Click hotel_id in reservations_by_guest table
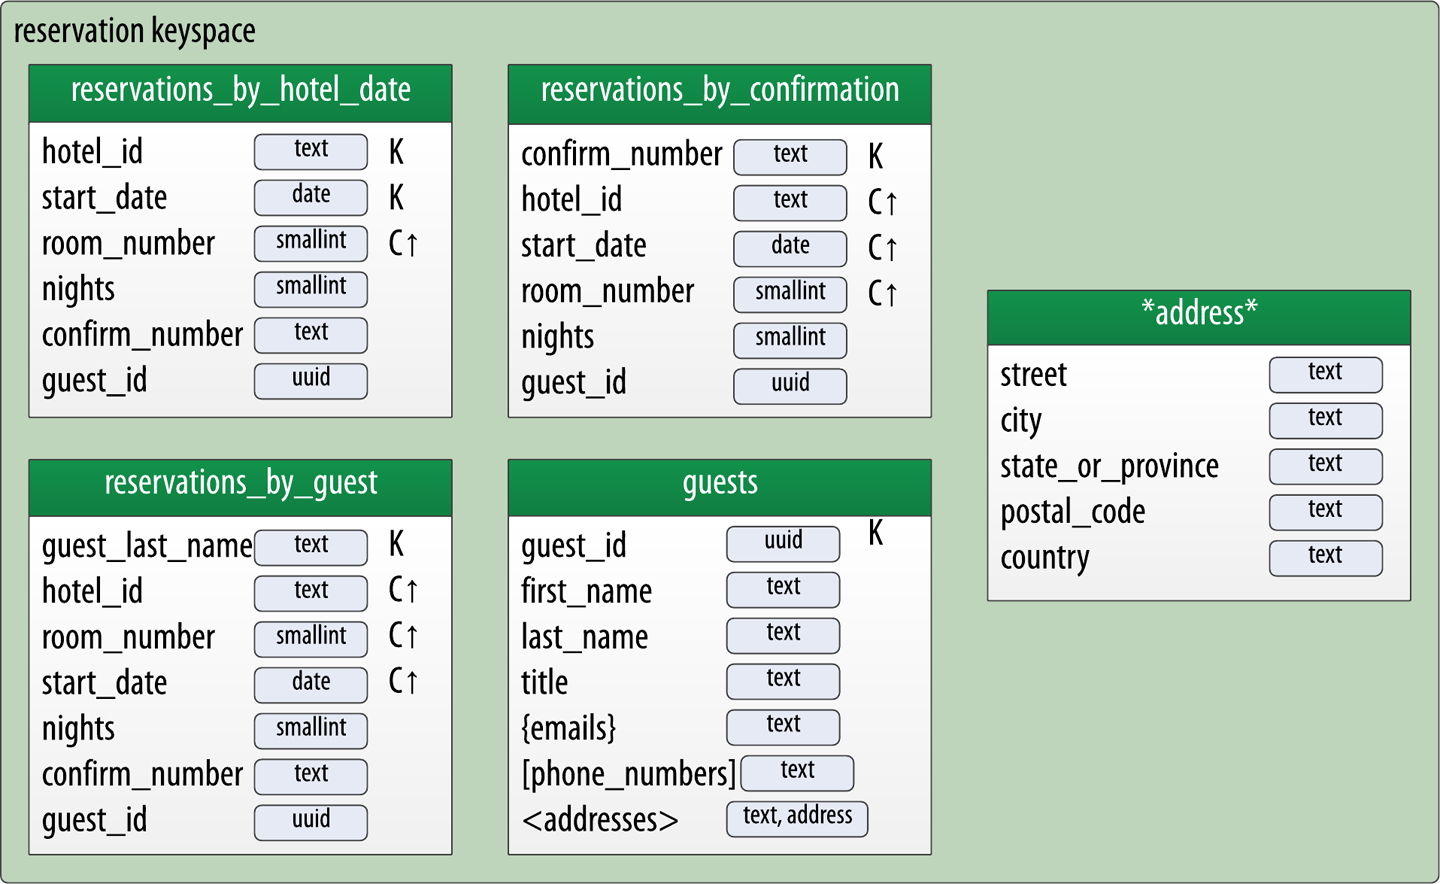Viewport: 1440px width, 884px height. 92,592
